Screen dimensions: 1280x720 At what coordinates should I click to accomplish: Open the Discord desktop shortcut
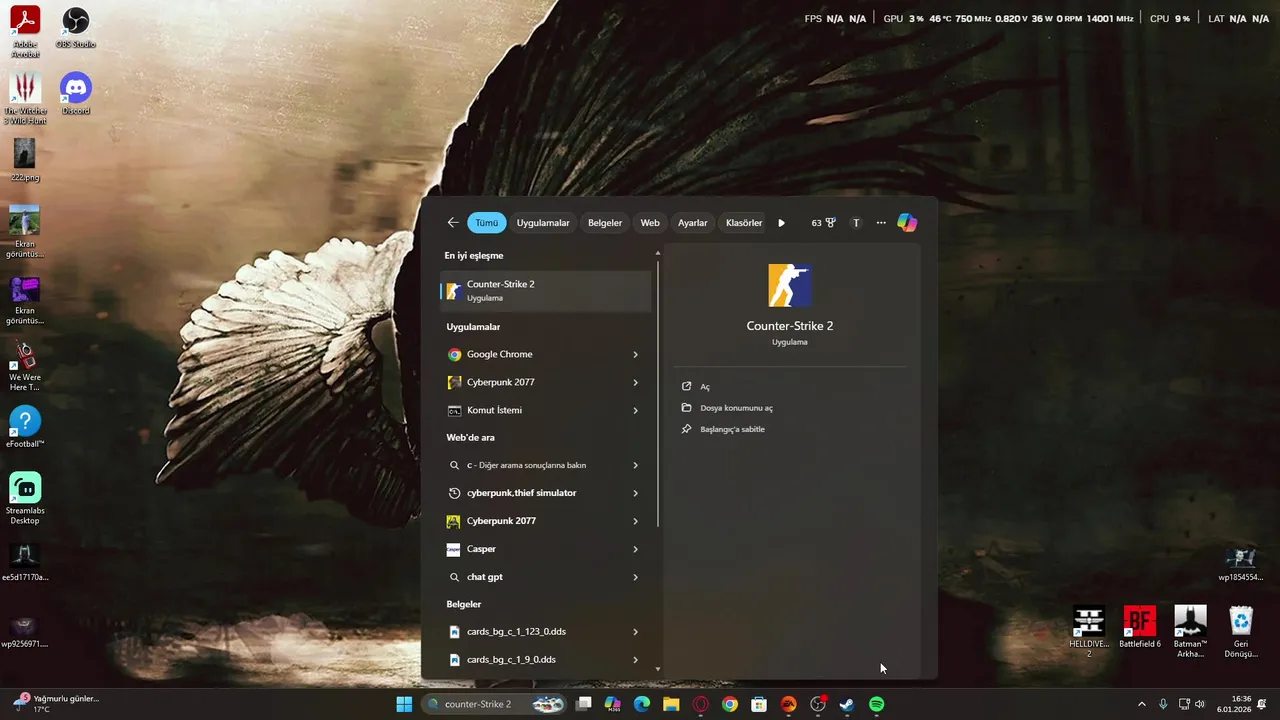[76, 94]
